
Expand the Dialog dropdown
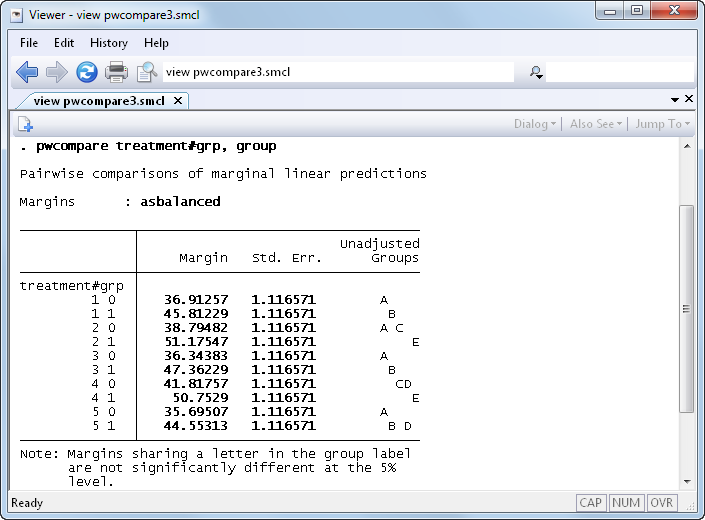coord(535,124)
